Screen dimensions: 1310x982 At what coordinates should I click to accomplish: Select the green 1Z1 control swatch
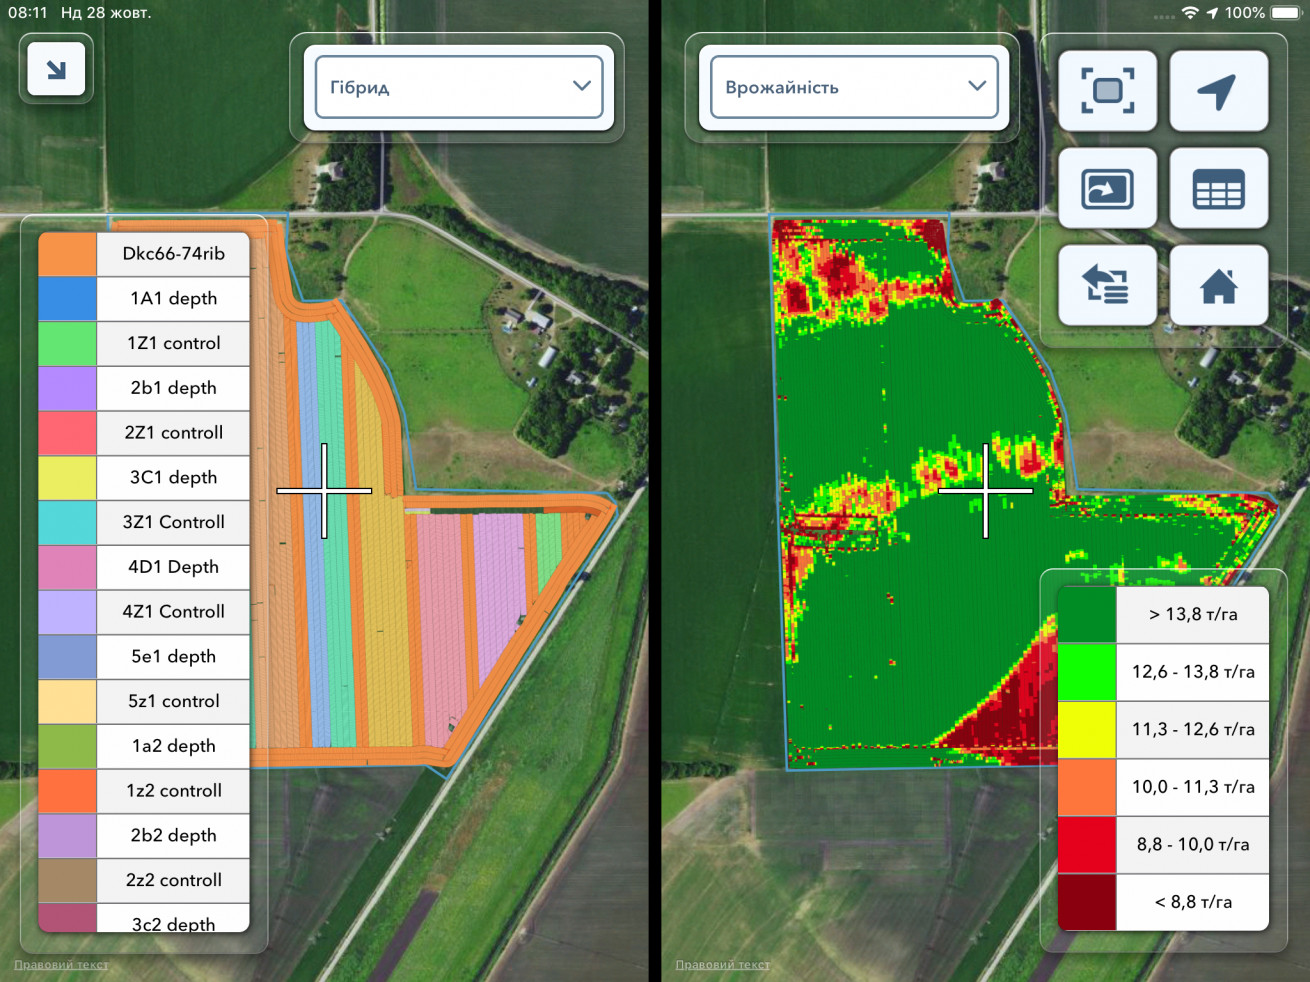pyautogui.click(x=67, y=343)
